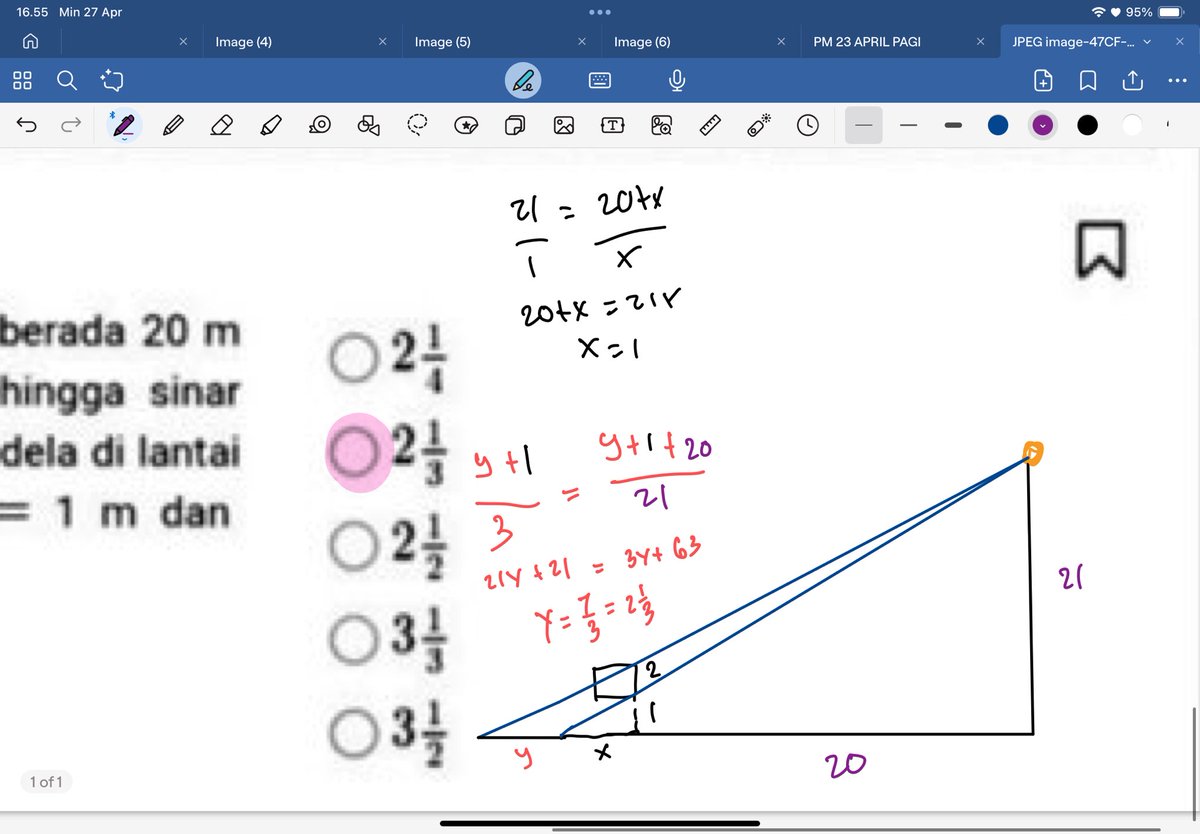Screen dimensions: 1200x834
Task: Insert an image with the picture tool
Action: tap(564, 126)
